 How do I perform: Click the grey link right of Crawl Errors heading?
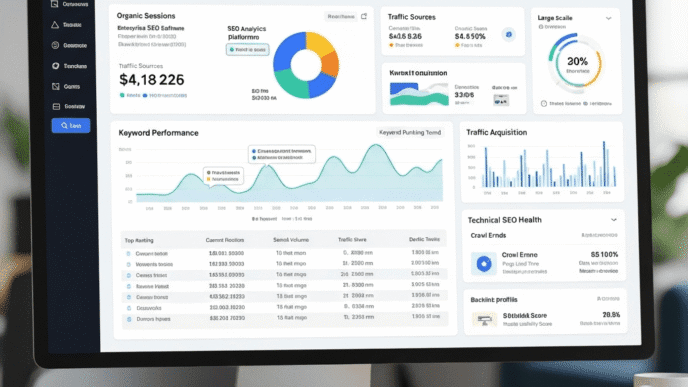(599, 236)
